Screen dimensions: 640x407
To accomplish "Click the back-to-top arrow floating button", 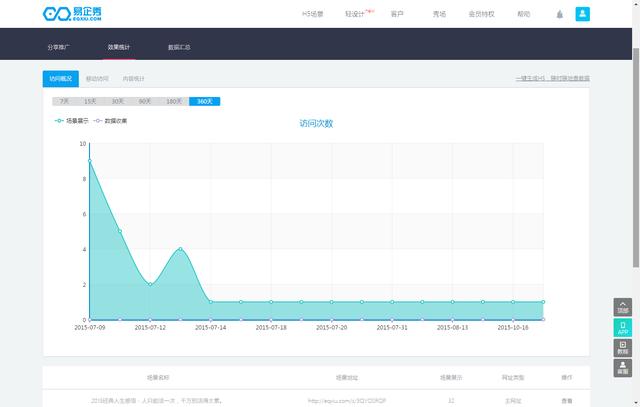I will [x=622, y=307].
